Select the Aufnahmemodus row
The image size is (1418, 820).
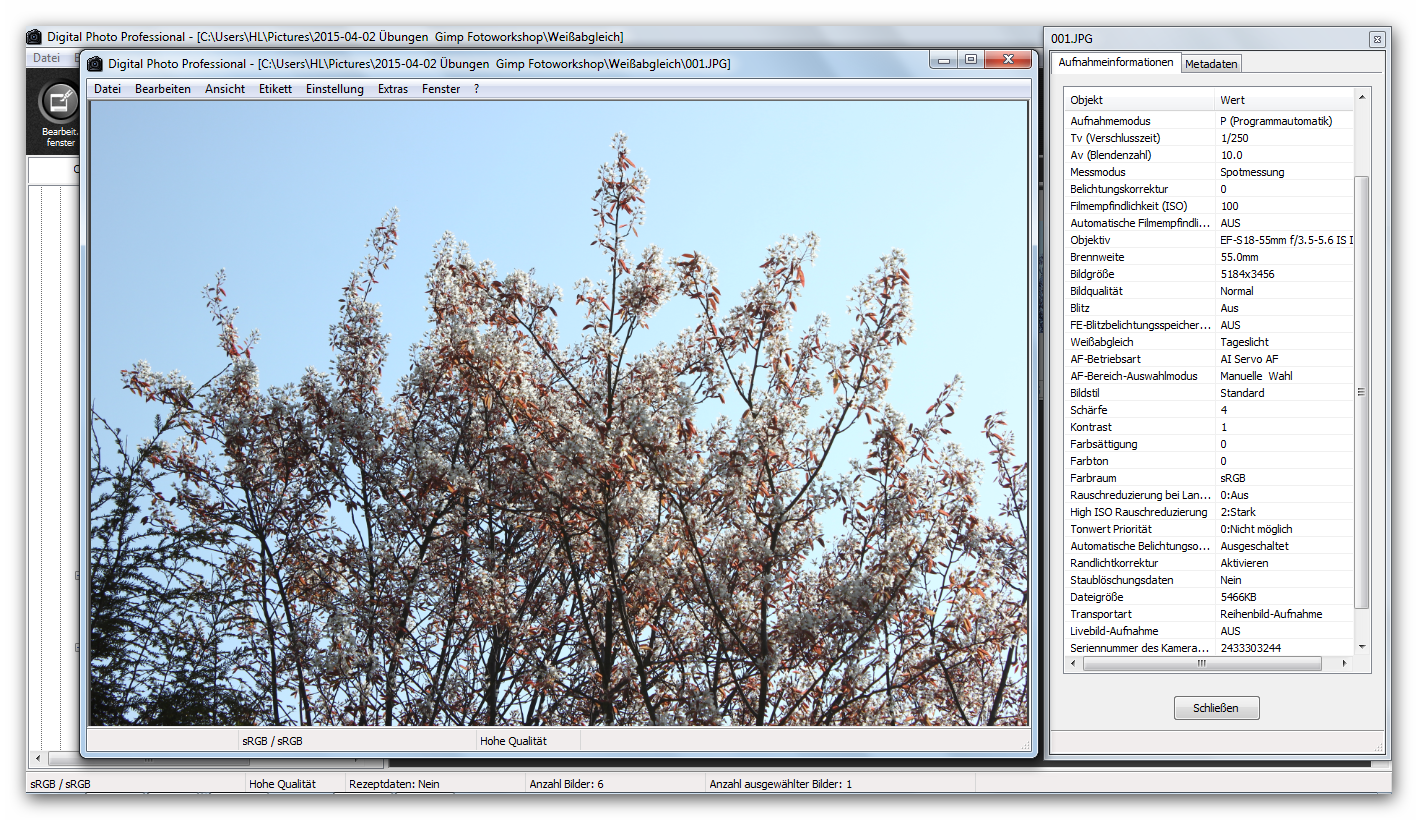(1209, 121)
